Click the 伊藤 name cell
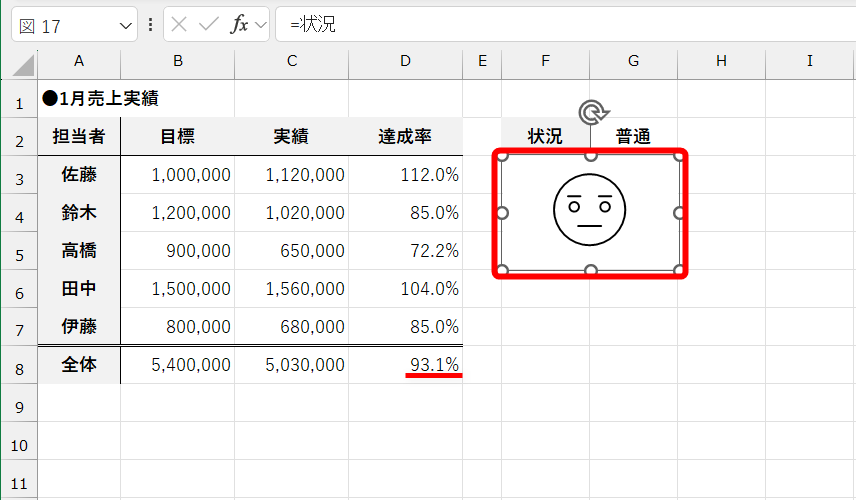Viewport: 856px width, 500px height. tap(79, 326)
